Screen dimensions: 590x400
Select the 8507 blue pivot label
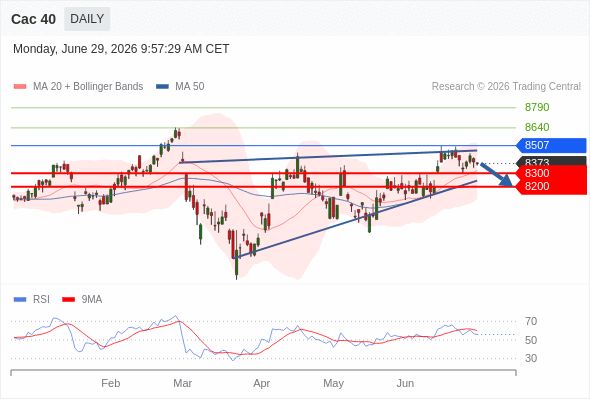pyautogui.click(x=551, y=145)
